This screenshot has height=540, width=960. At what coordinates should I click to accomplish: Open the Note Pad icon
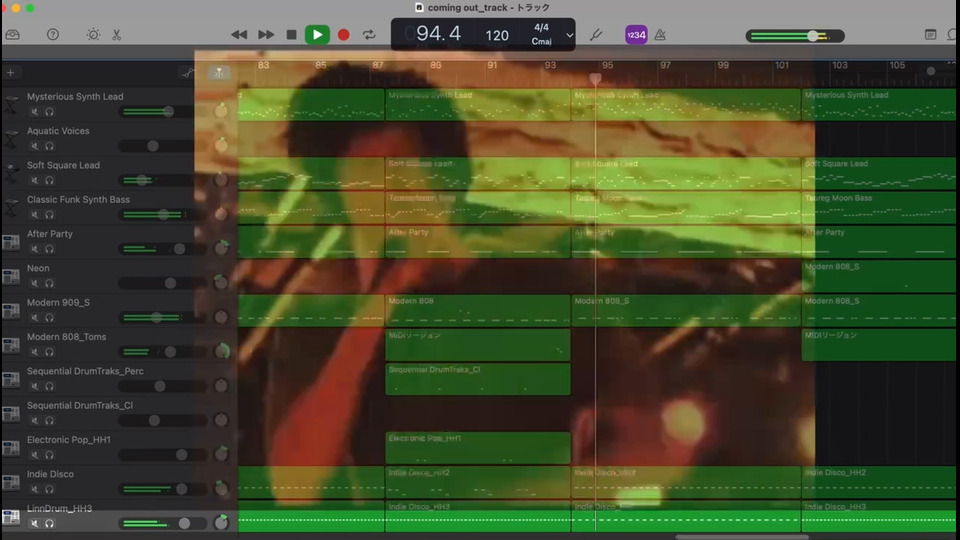[931, 35]
